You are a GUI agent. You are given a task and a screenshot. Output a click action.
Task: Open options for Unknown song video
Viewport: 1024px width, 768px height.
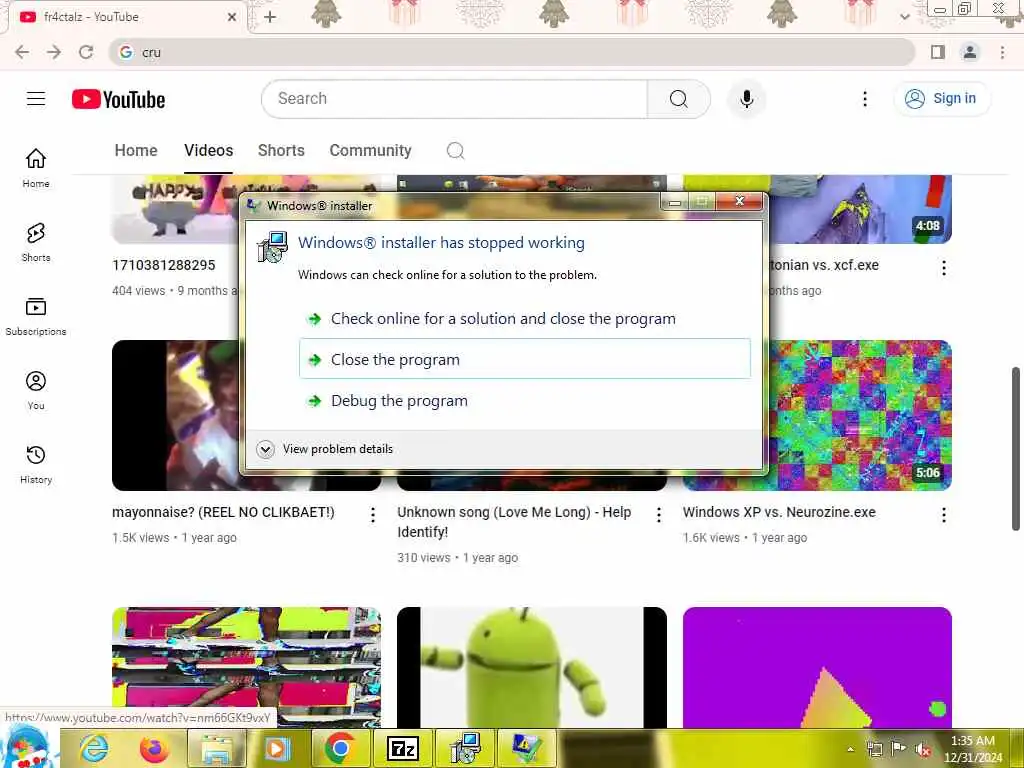(x=658, y=515)
